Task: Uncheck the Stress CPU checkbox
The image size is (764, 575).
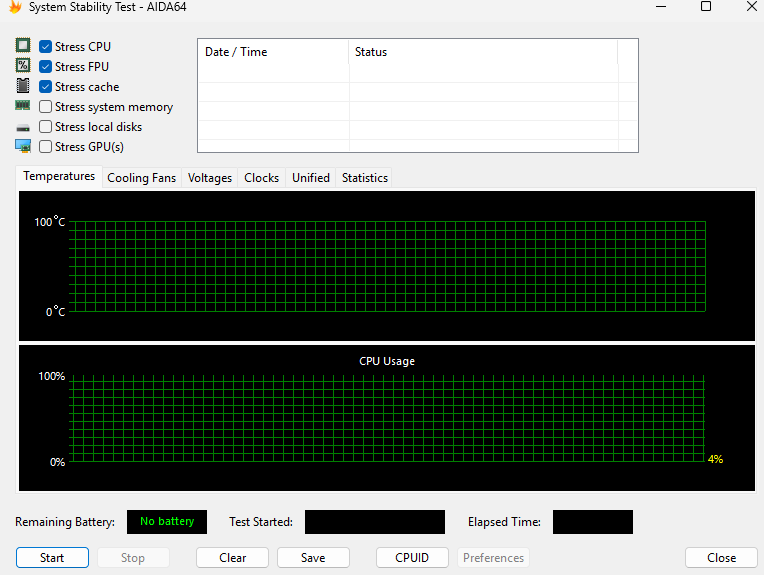Action: click(x=45, y=47)
